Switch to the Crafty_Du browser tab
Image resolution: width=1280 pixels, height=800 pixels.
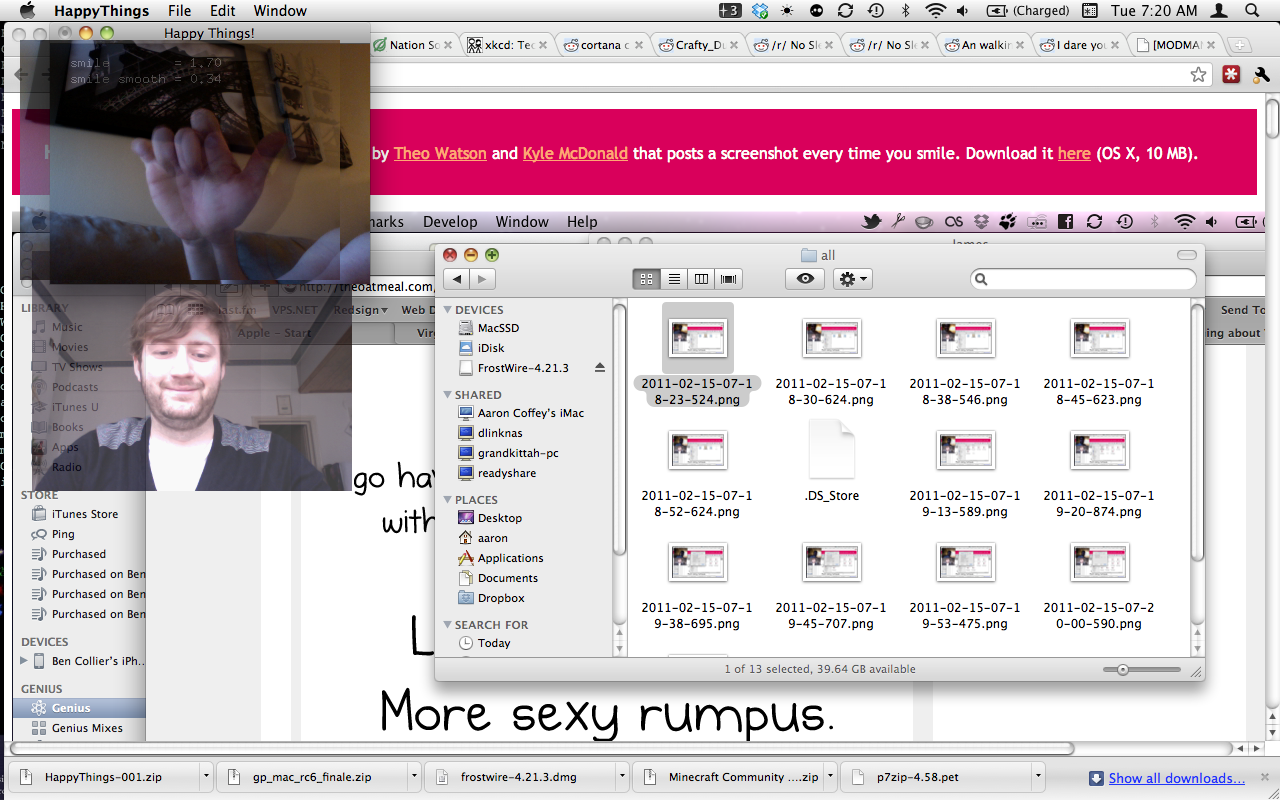[698, 45]
